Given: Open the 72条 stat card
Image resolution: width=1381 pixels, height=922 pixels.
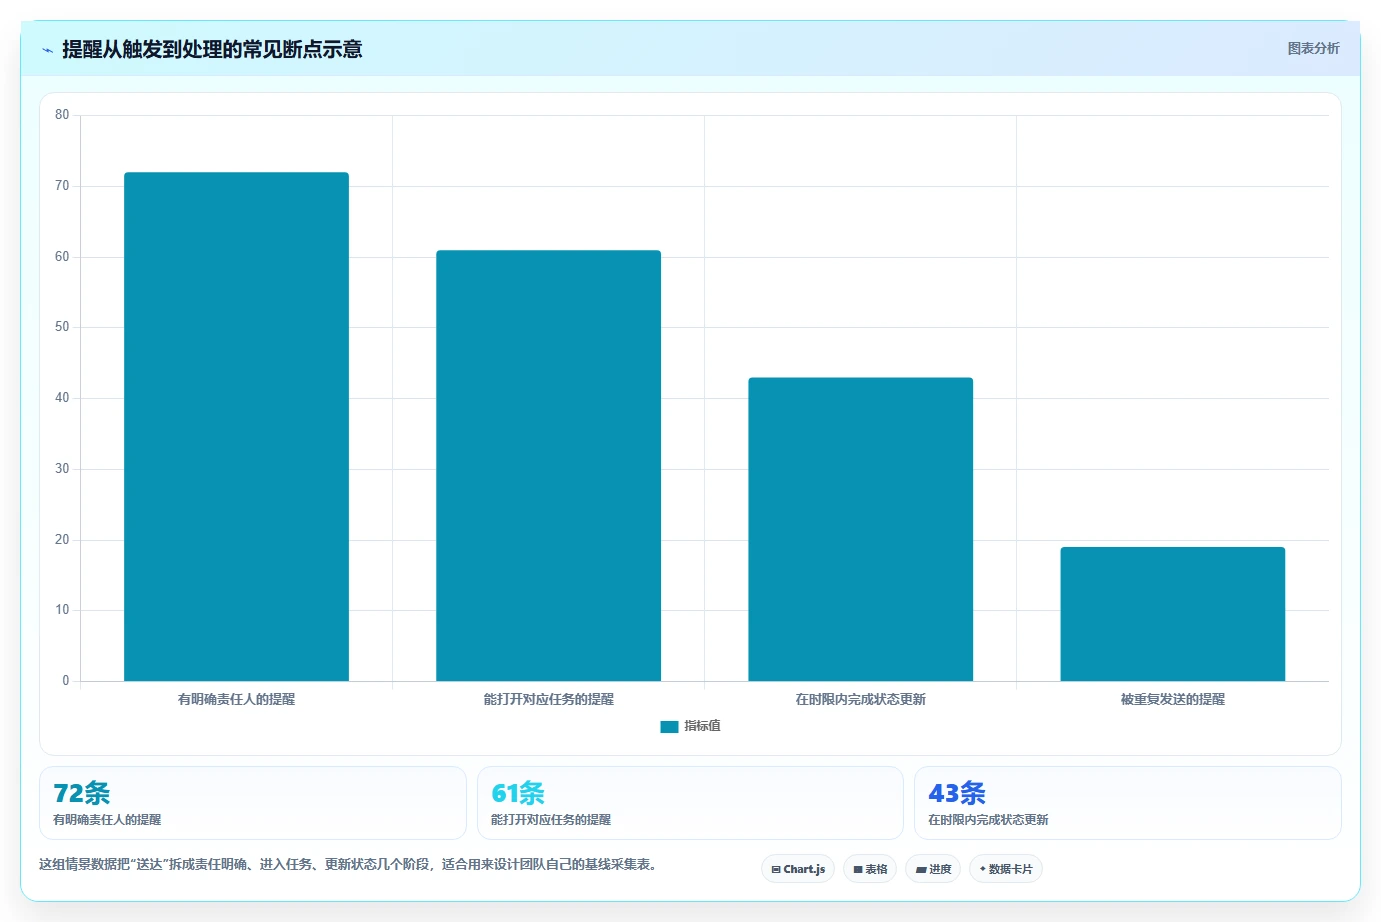Looking at the screenshot, I should (x=253, y=803).
